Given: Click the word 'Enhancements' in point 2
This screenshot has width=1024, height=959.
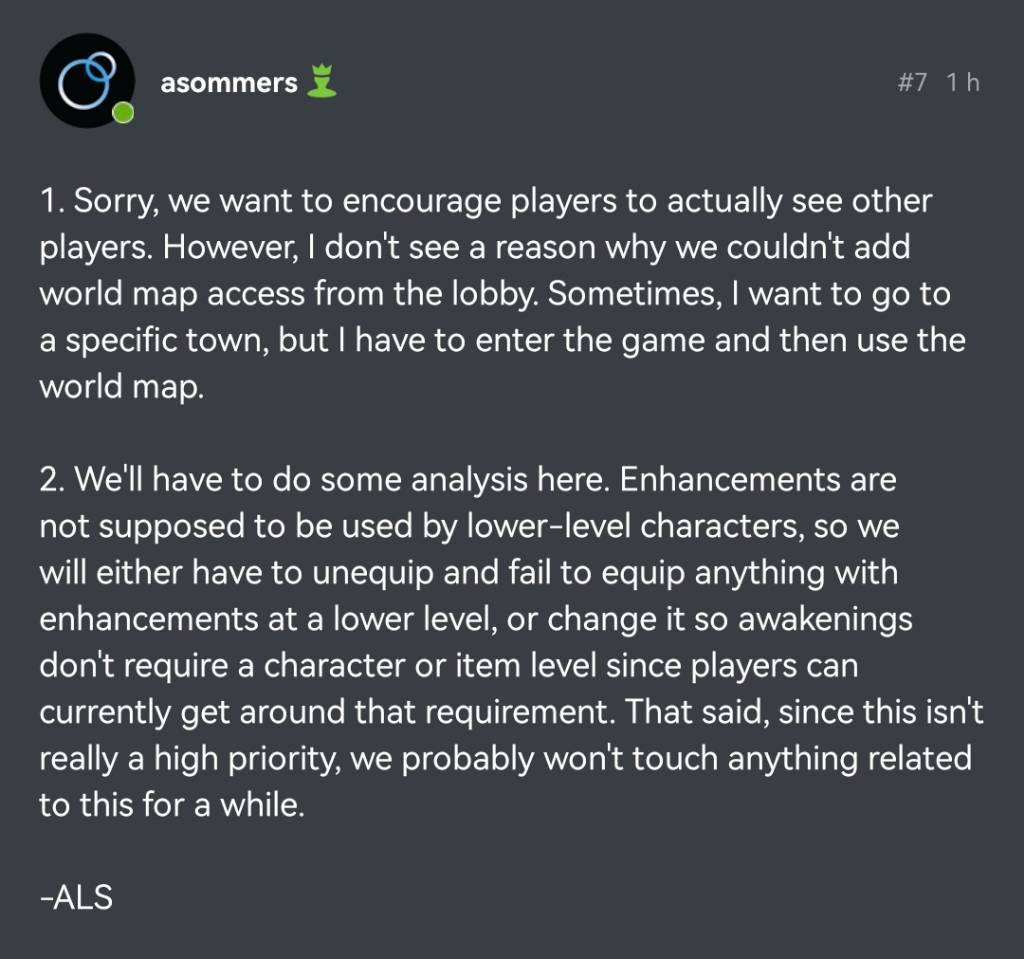Looking at the screenshot, I should coord(731,480).
